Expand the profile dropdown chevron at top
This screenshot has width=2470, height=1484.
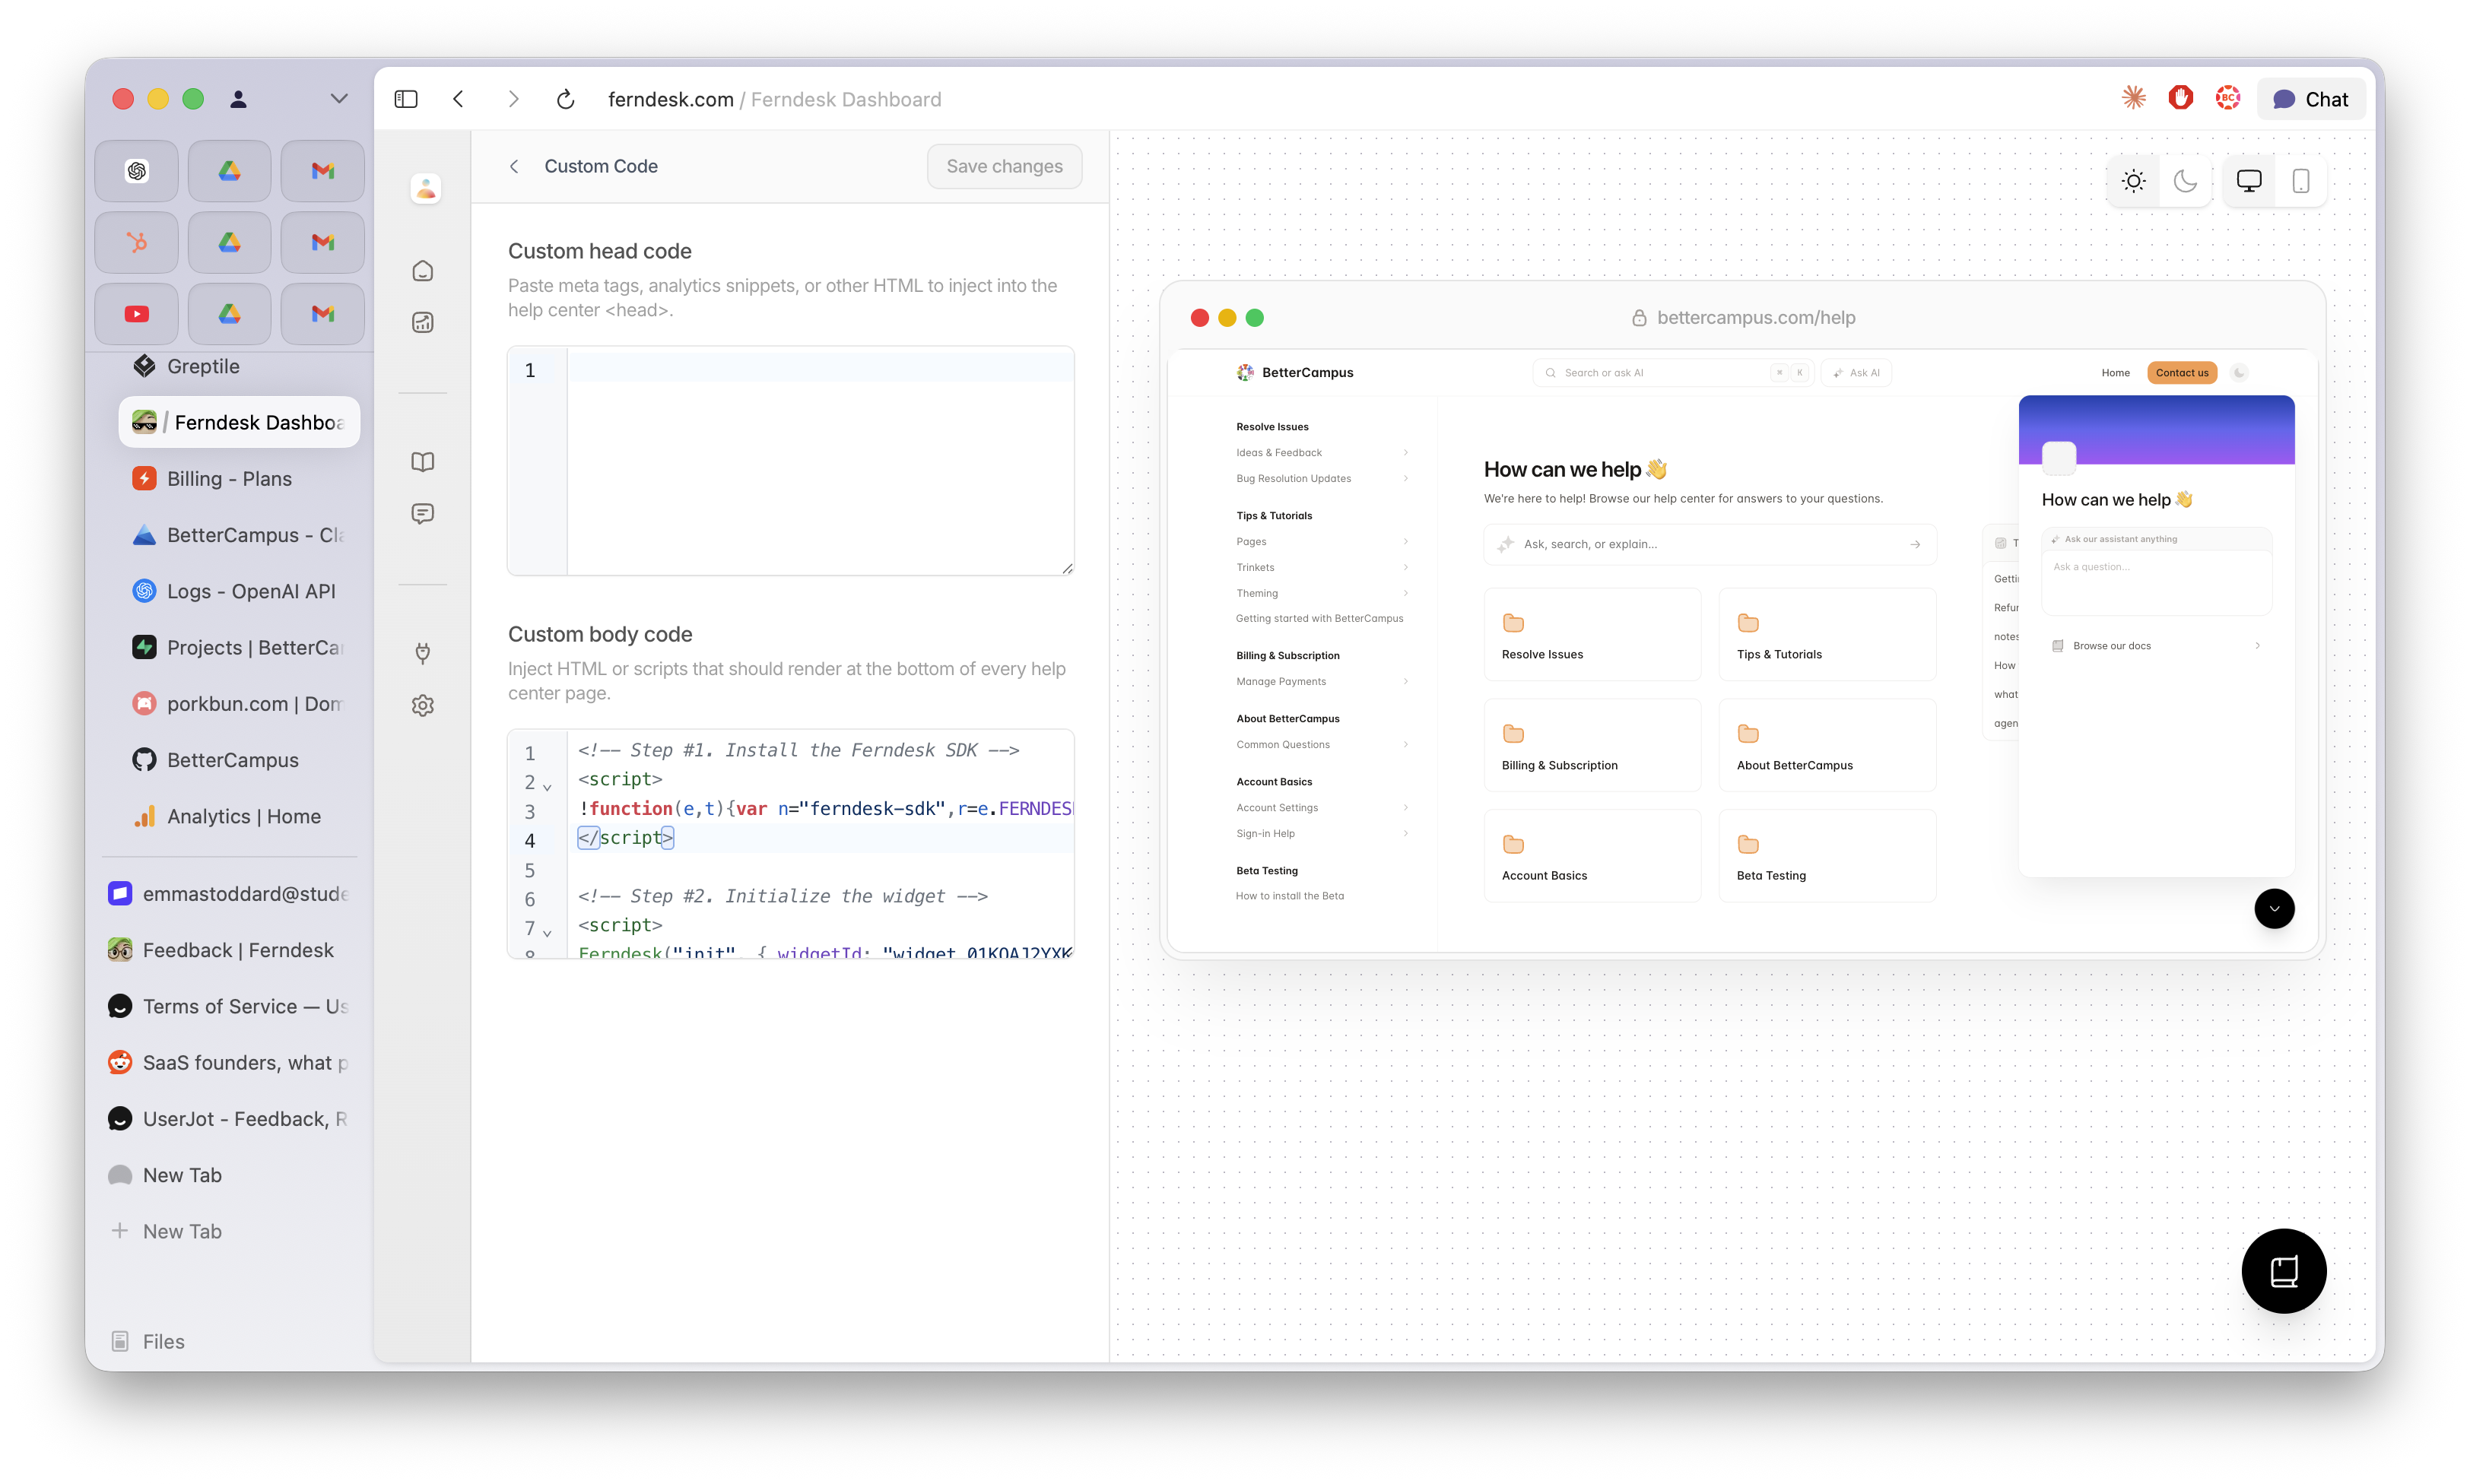[x=339, y=98]
